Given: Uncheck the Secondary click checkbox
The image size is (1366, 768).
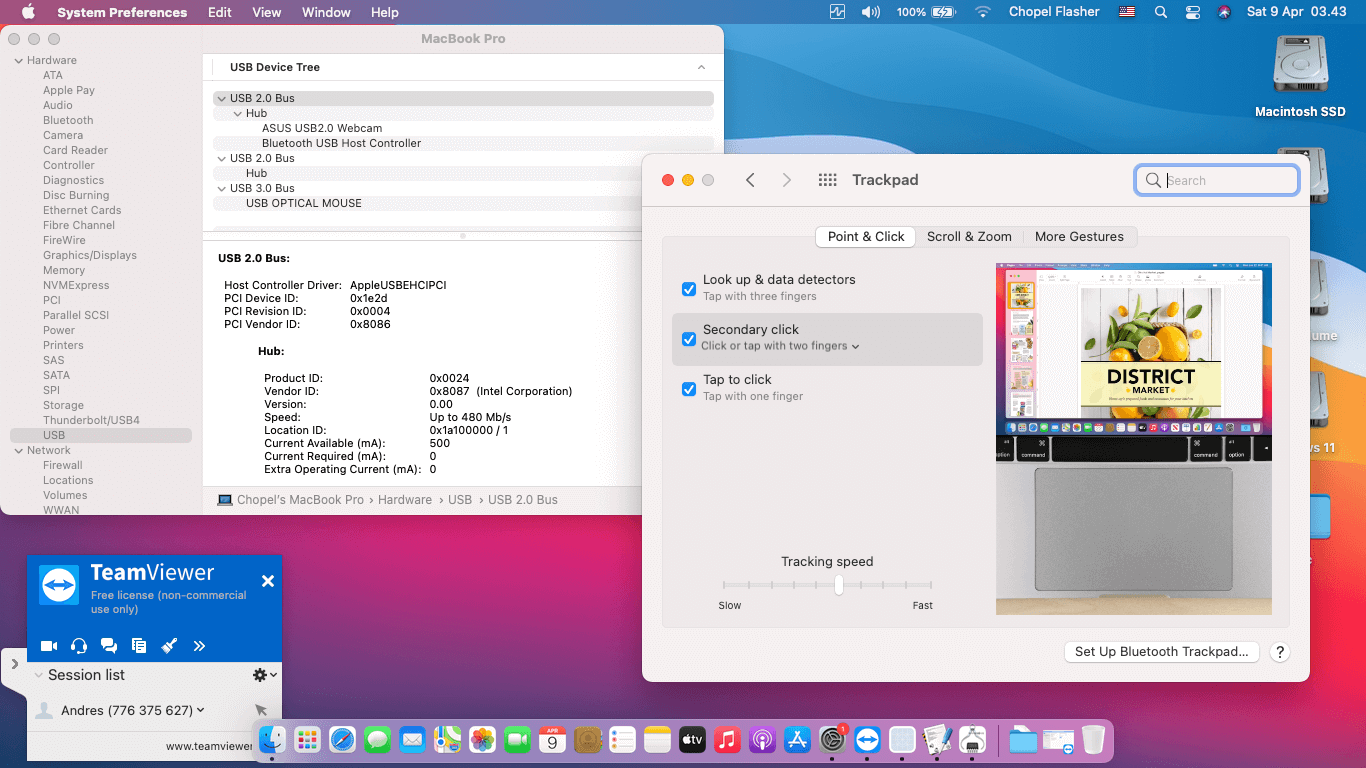Looking at the screenshot, I should 689,339.
